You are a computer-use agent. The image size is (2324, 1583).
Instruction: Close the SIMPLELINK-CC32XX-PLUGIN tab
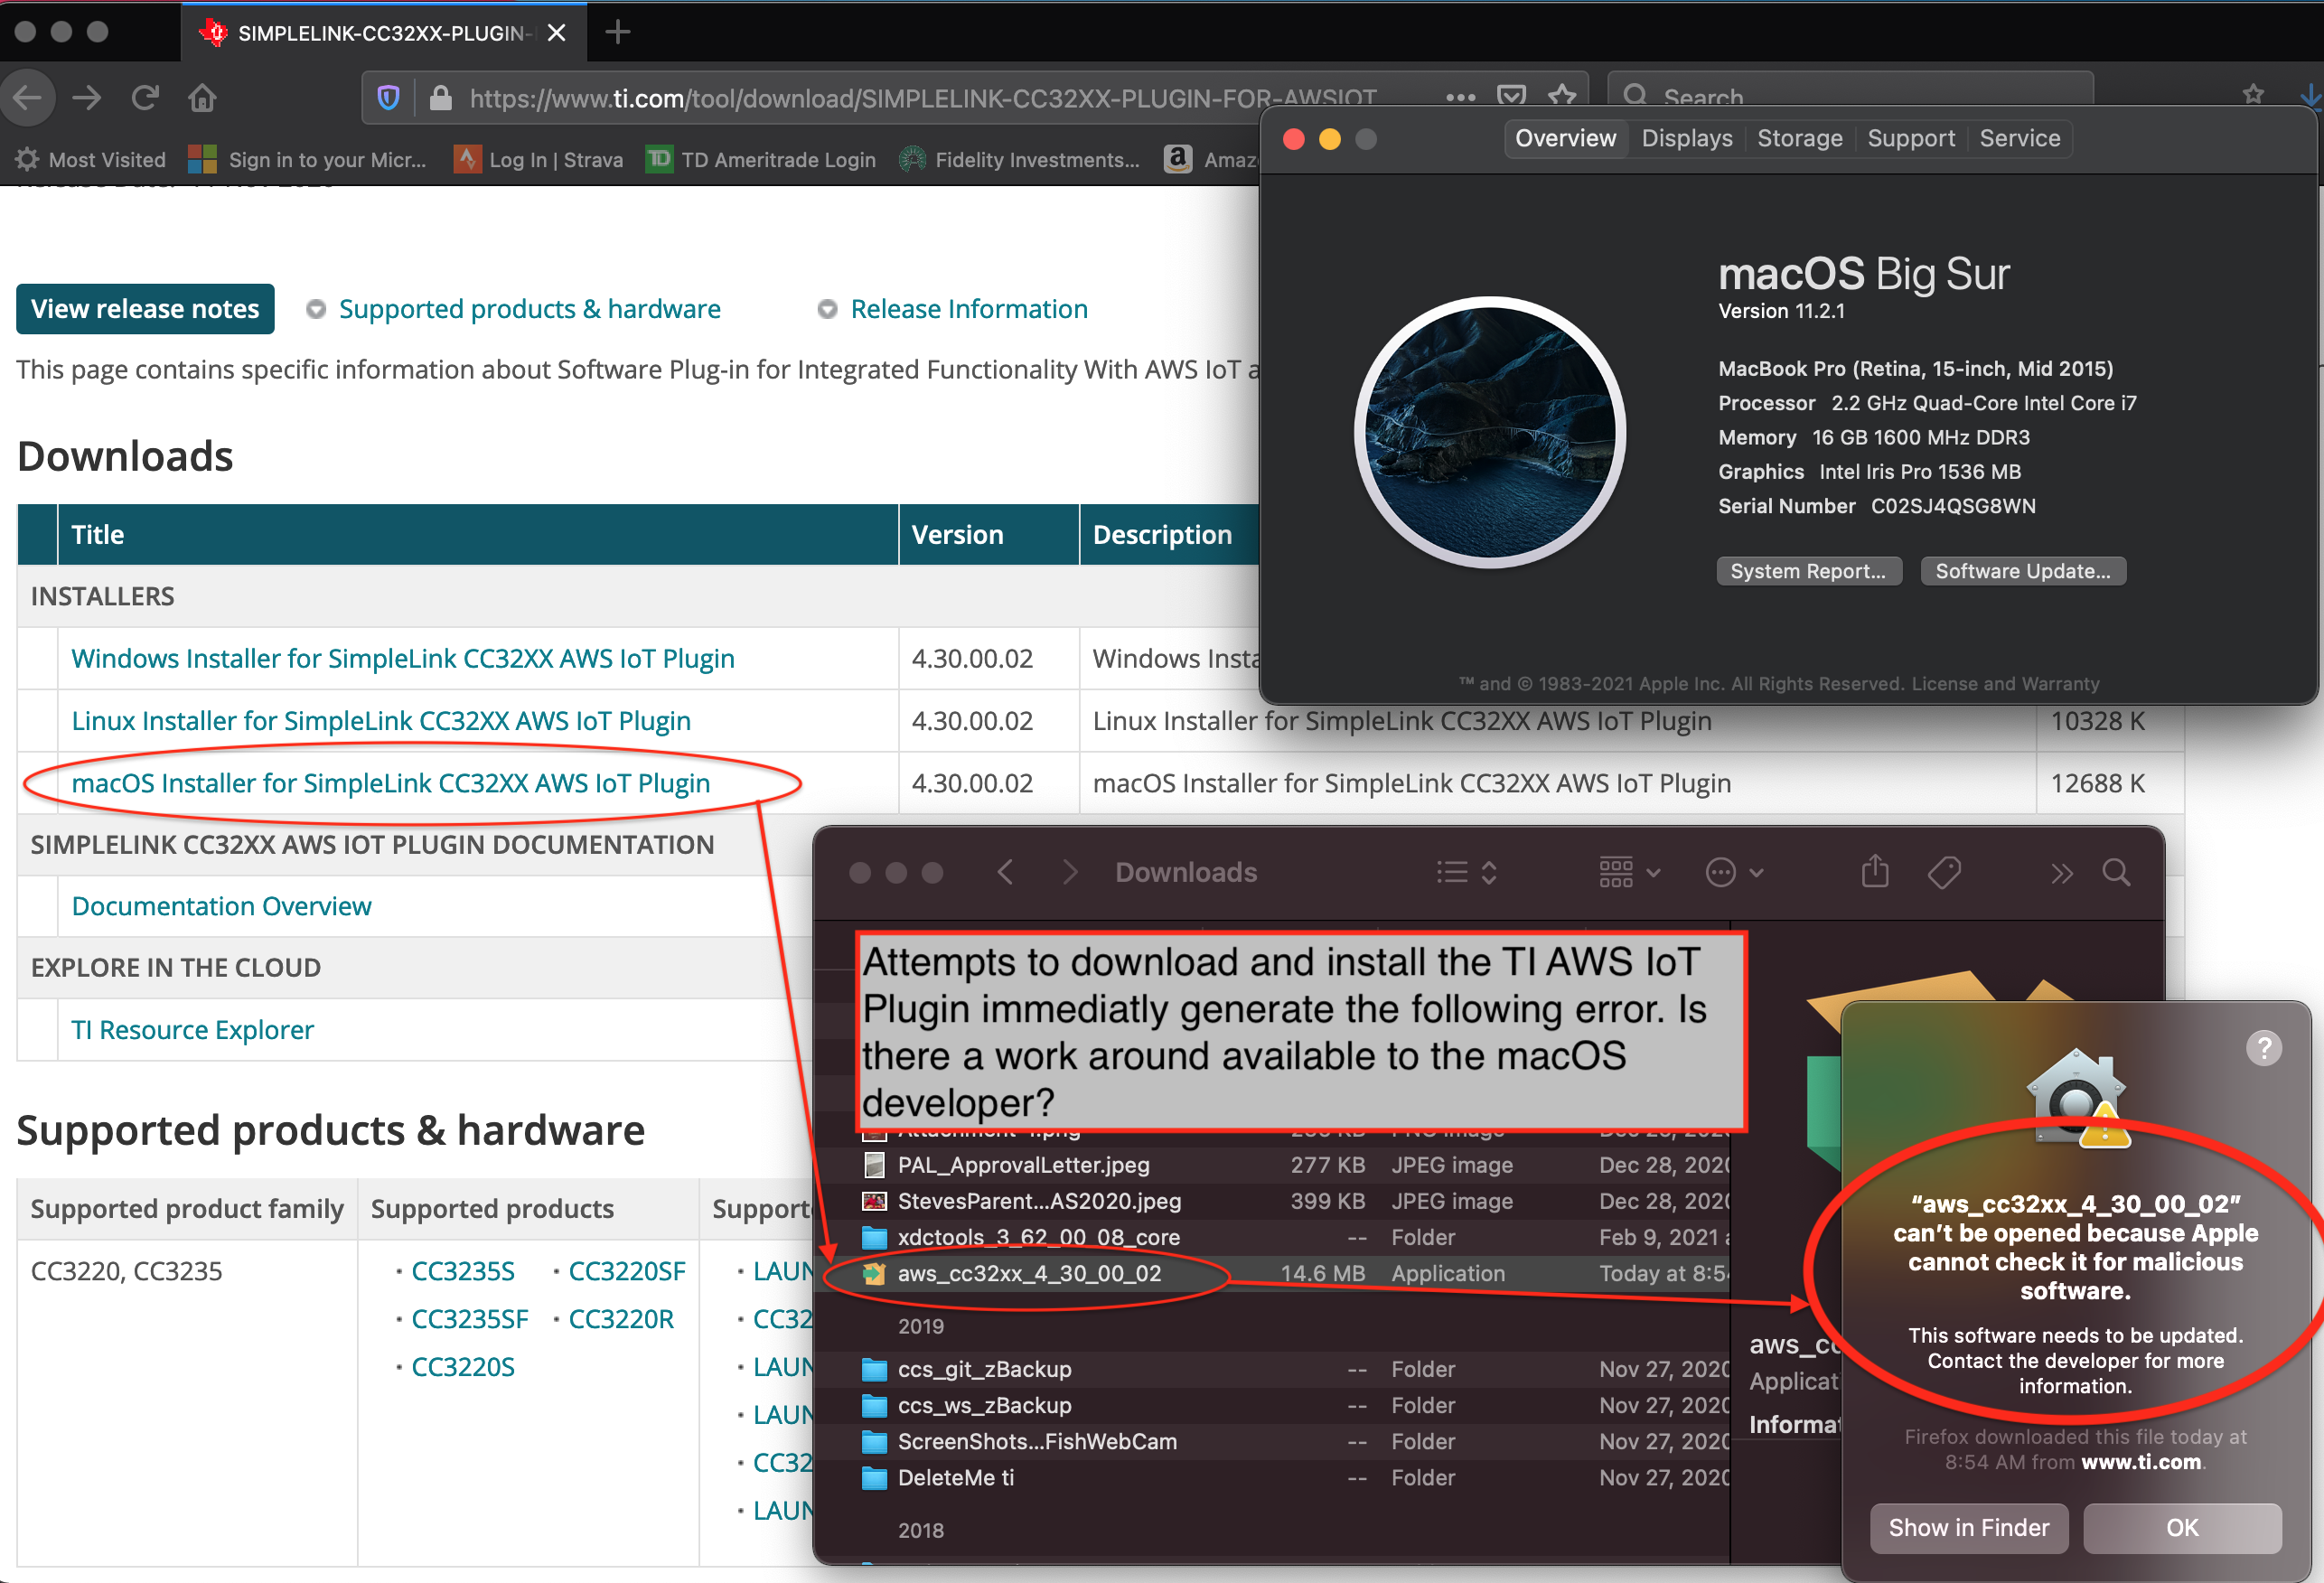pyautogui.click(x=557, y=33)
